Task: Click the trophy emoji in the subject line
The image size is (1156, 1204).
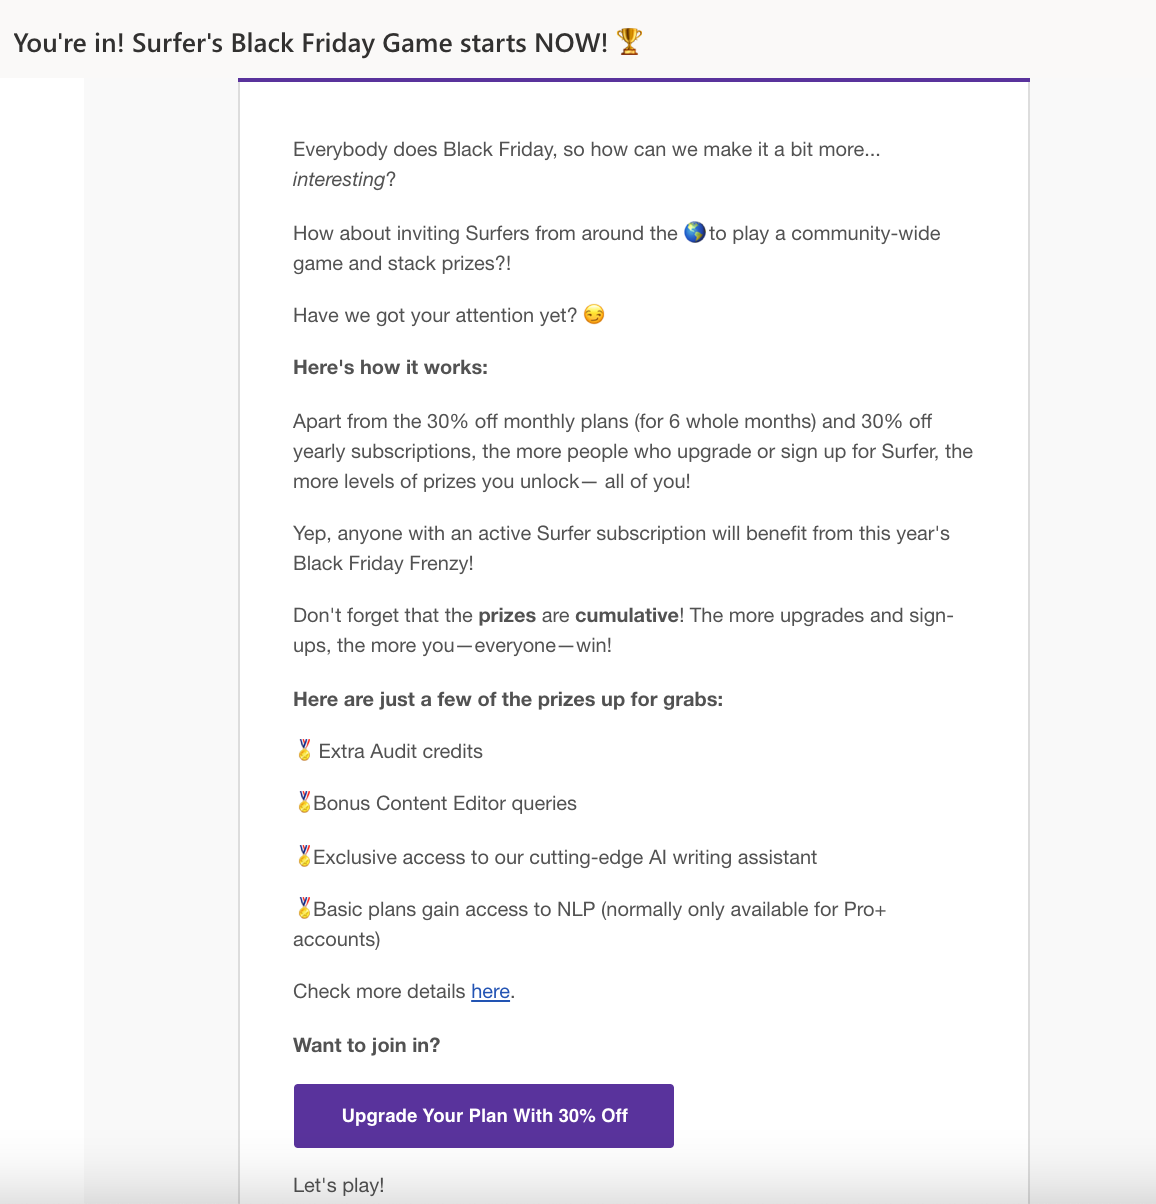Action: tap(629, 42)
